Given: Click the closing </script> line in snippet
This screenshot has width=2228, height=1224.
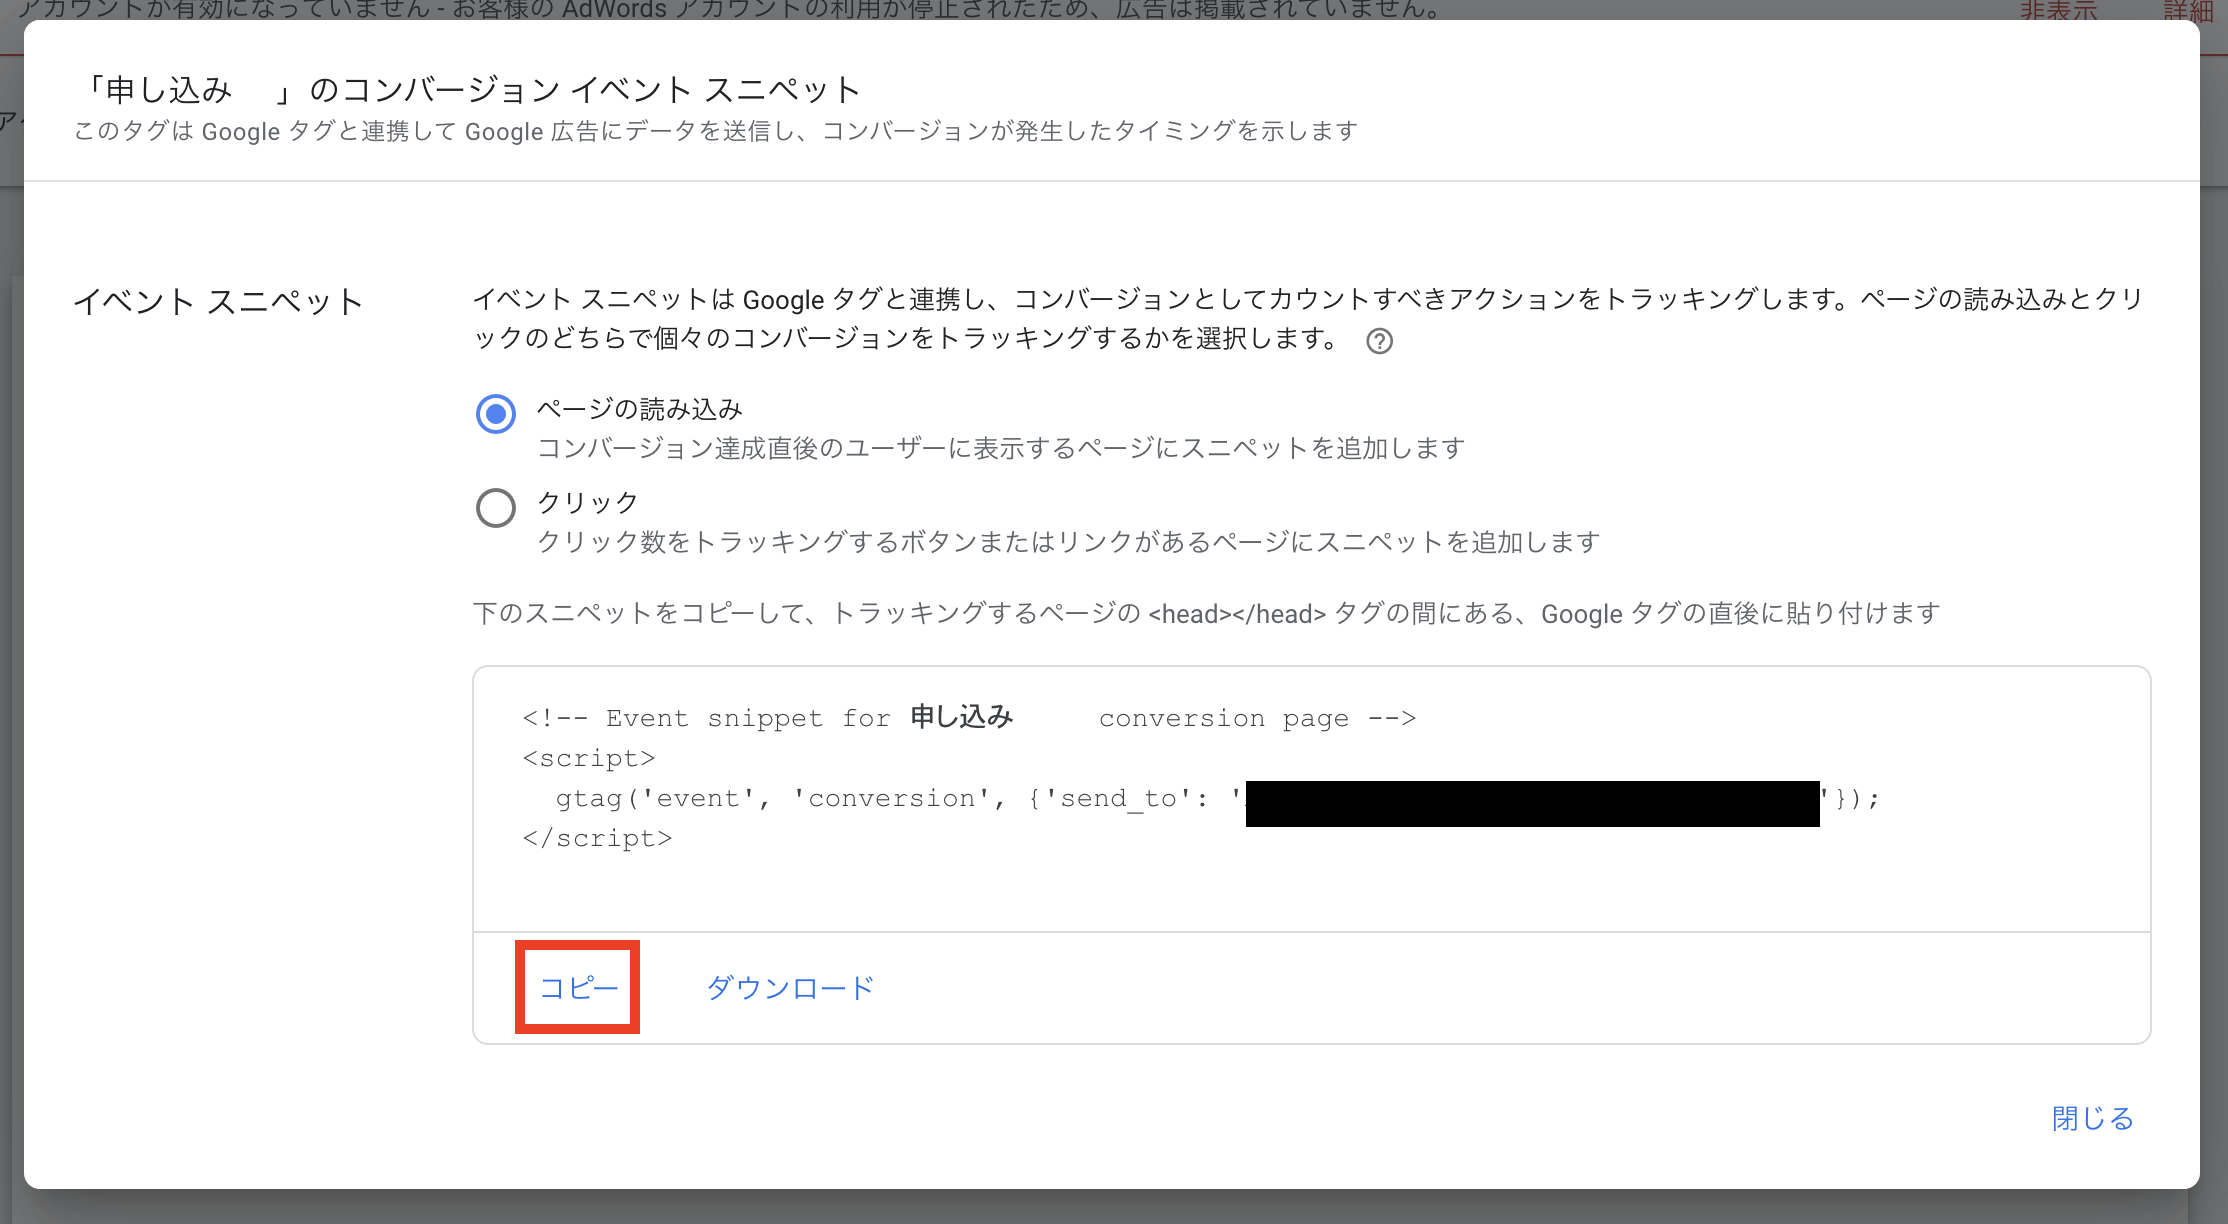Looking at the screenshot, I should (x=597, y=839).
